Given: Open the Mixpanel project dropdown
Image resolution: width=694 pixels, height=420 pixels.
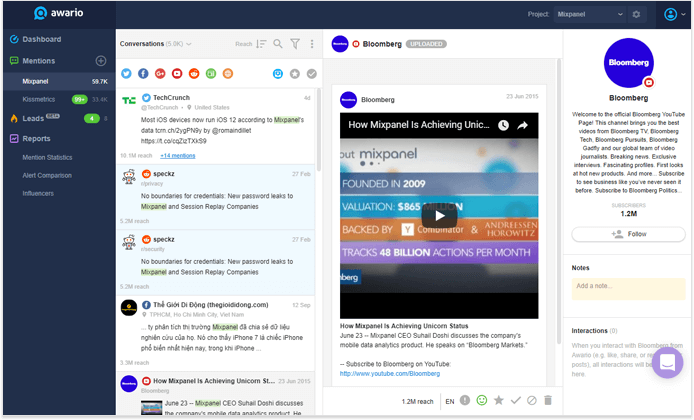Looking at the screenshot, I should [590, 14].
